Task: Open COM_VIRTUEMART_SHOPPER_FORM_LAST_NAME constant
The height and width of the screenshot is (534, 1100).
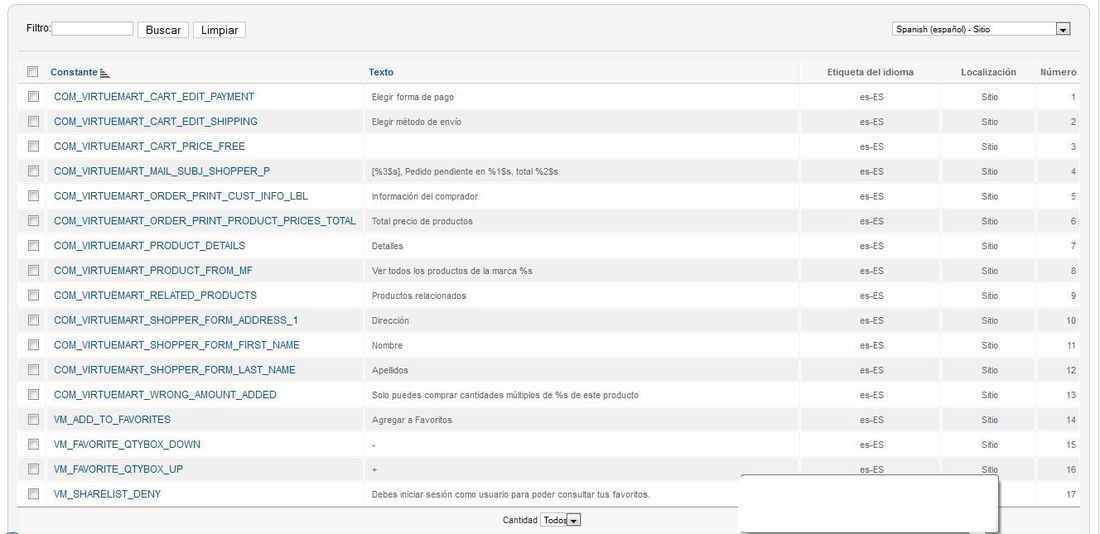Action: 175,370
